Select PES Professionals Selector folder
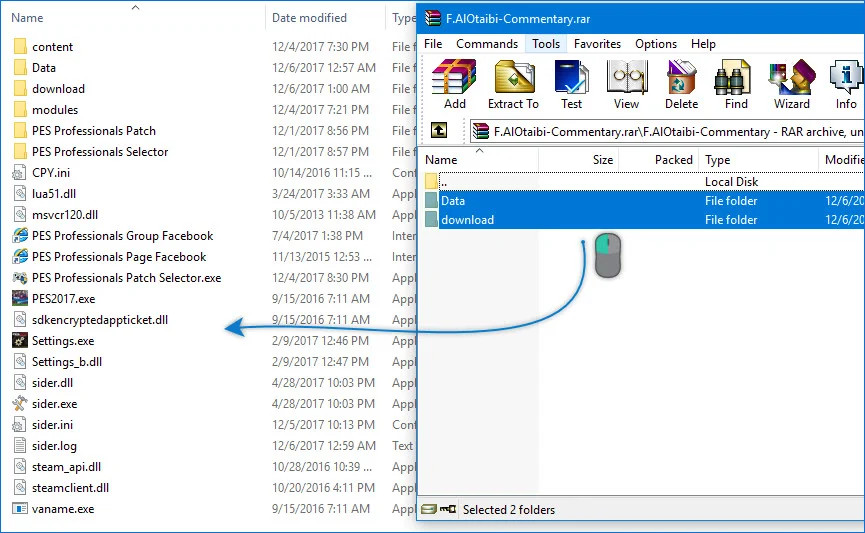Screen dimensions: 865x533 (100, 151)
